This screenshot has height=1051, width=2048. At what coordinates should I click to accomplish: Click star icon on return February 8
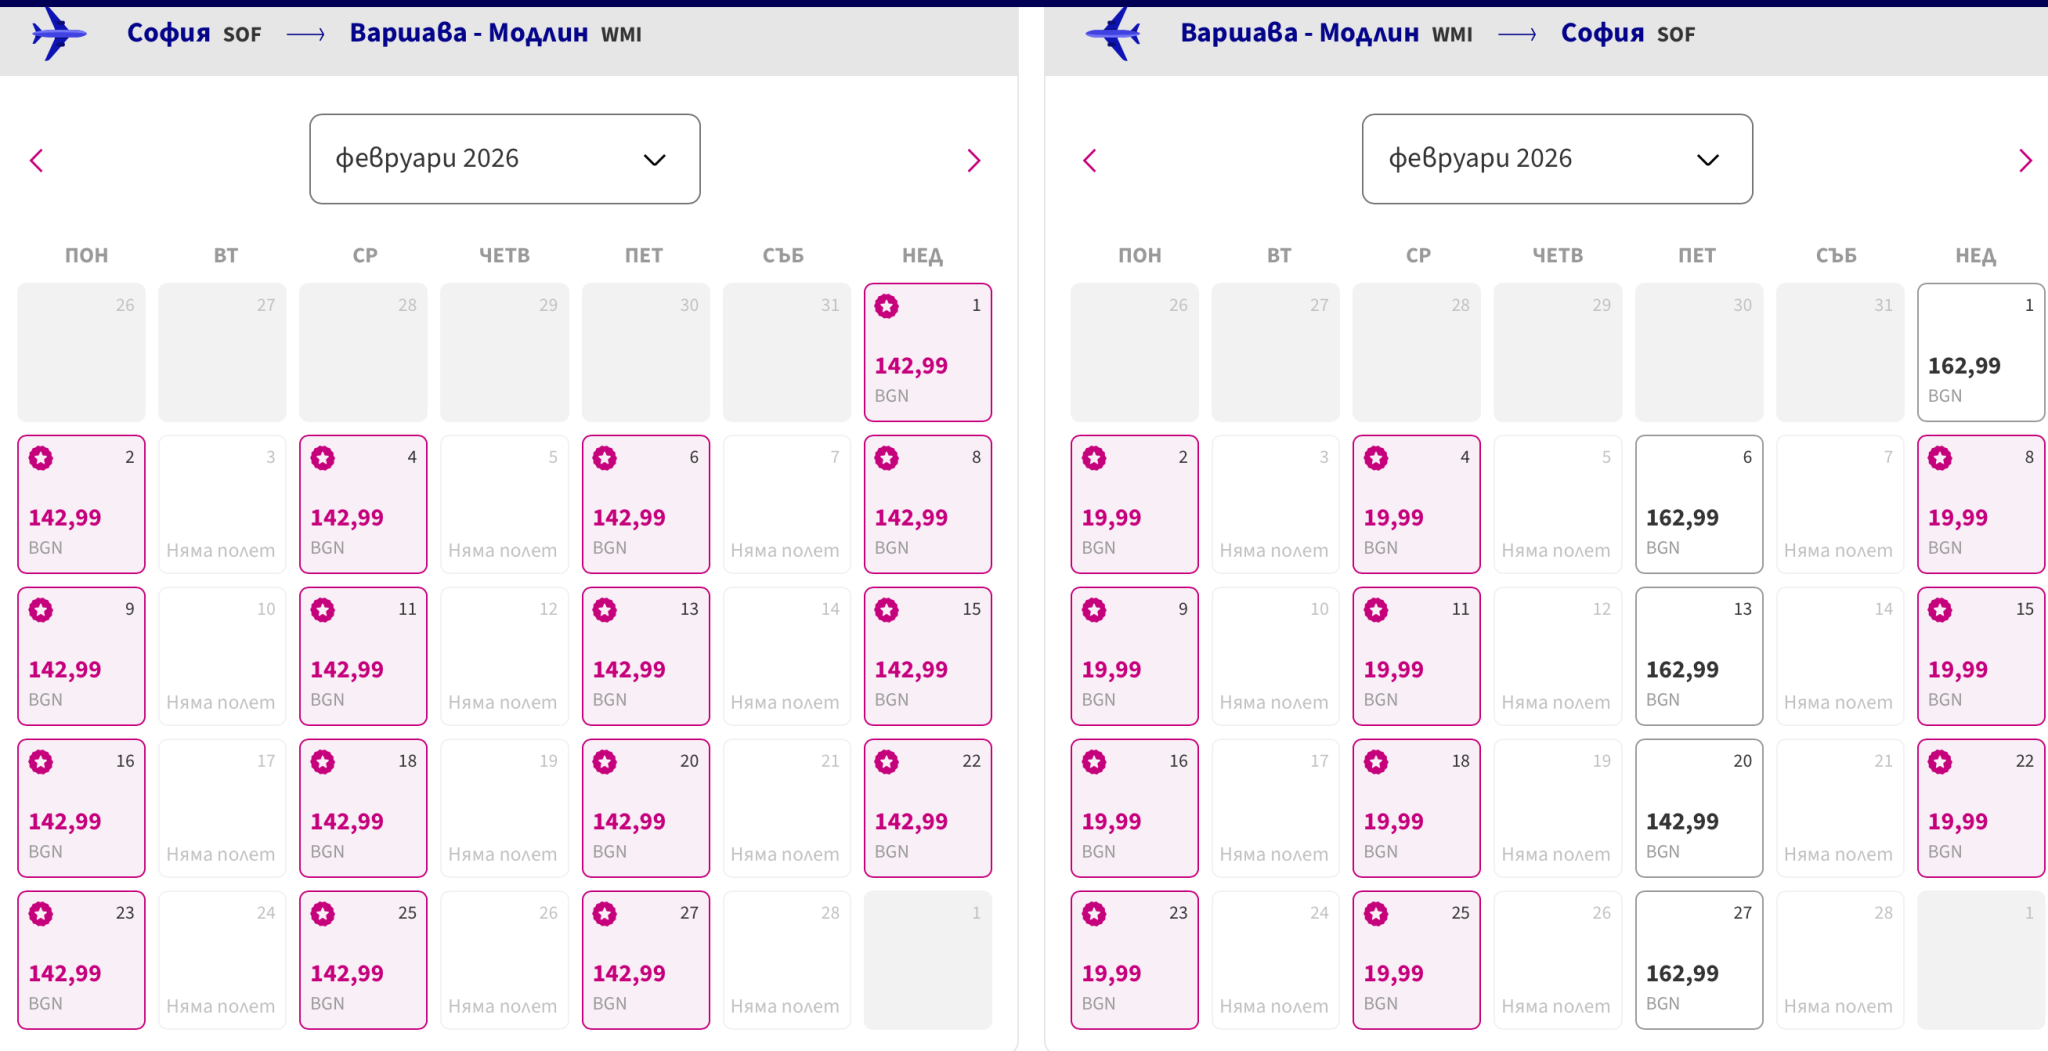[x=1940, y=458]
